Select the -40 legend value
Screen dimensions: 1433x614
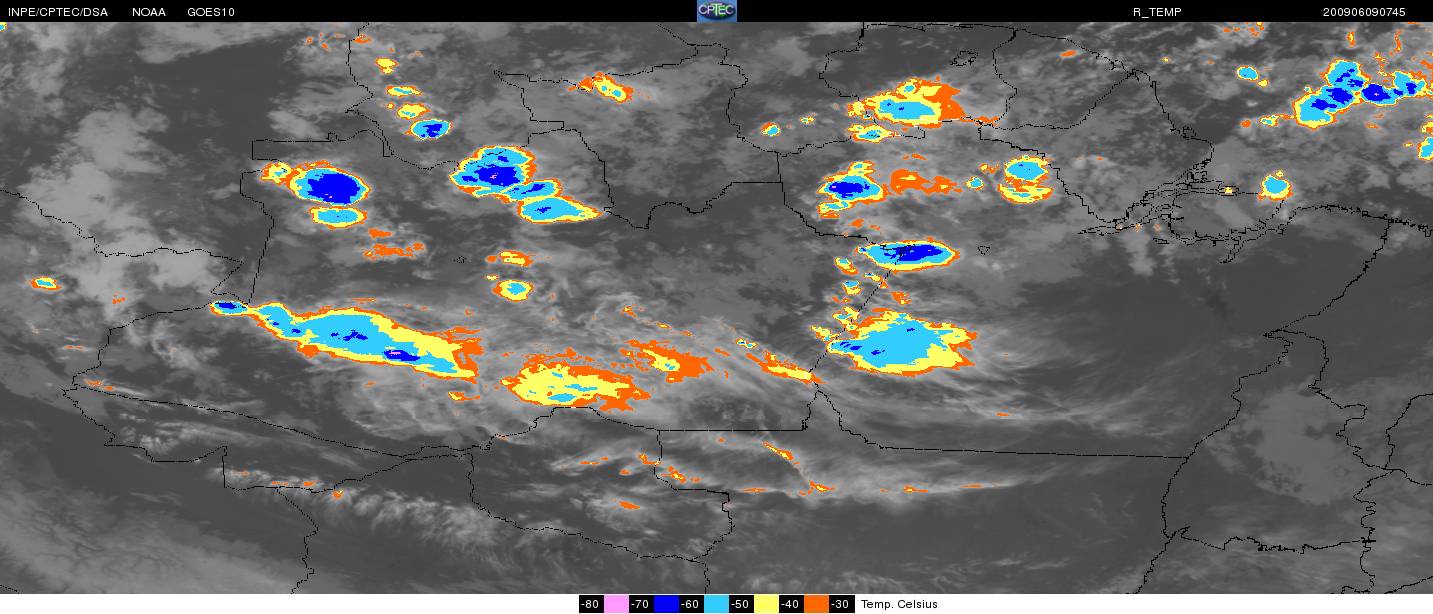point(791,604)
